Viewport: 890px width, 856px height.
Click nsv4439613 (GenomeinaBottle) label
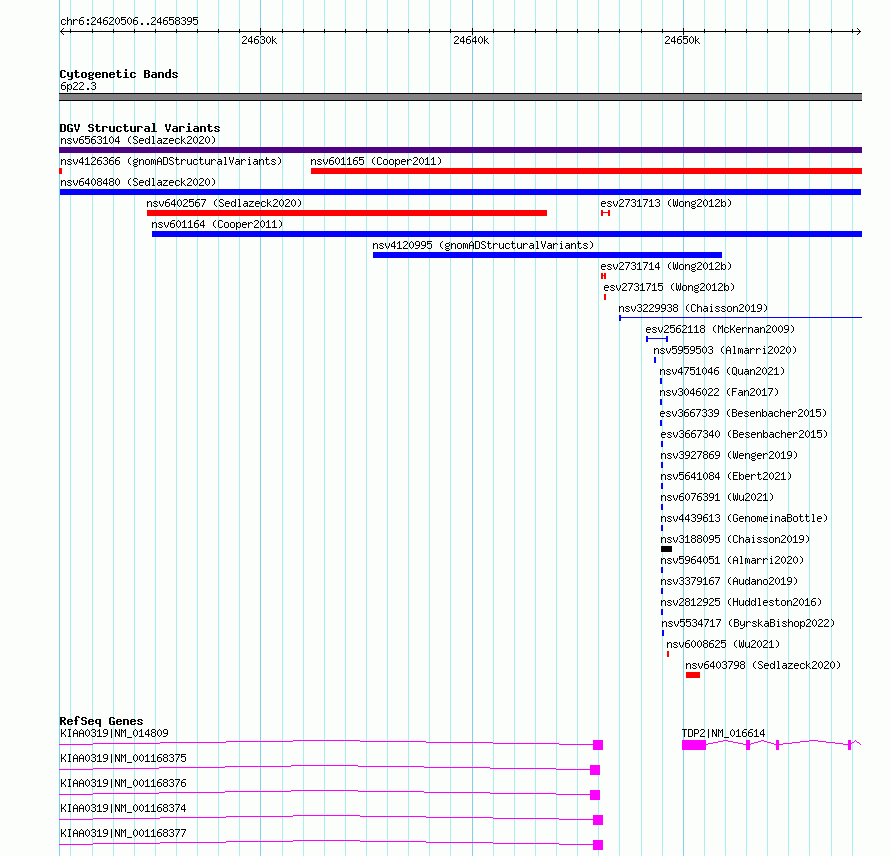point(744,518)
